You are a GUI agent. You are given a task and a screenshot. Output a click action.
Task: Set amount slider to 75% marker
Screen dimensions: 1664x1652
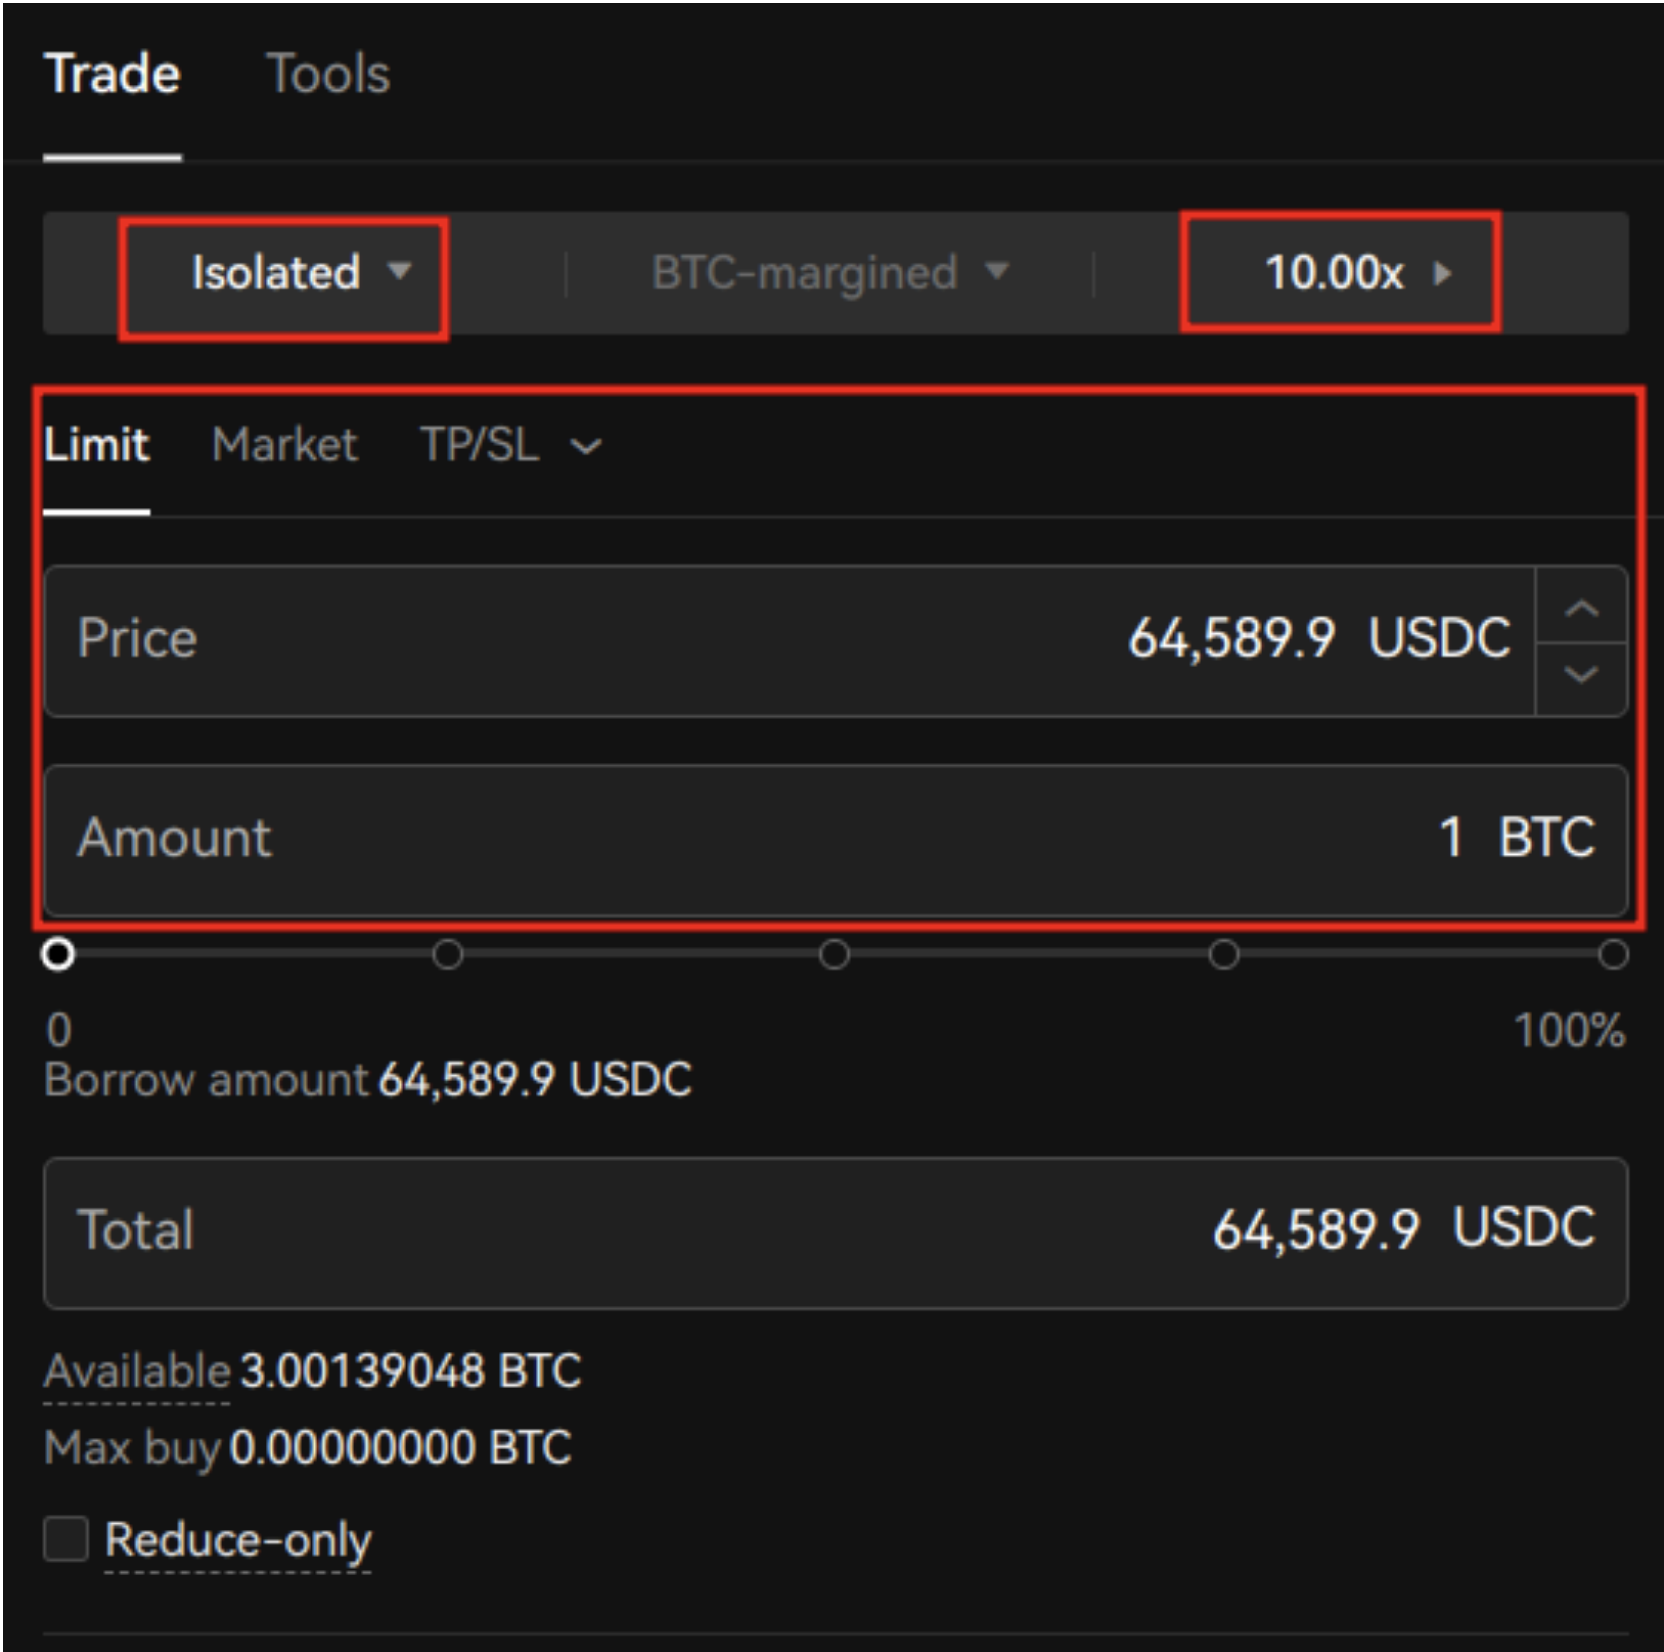pyautogui.click(x=1223, y=955)
